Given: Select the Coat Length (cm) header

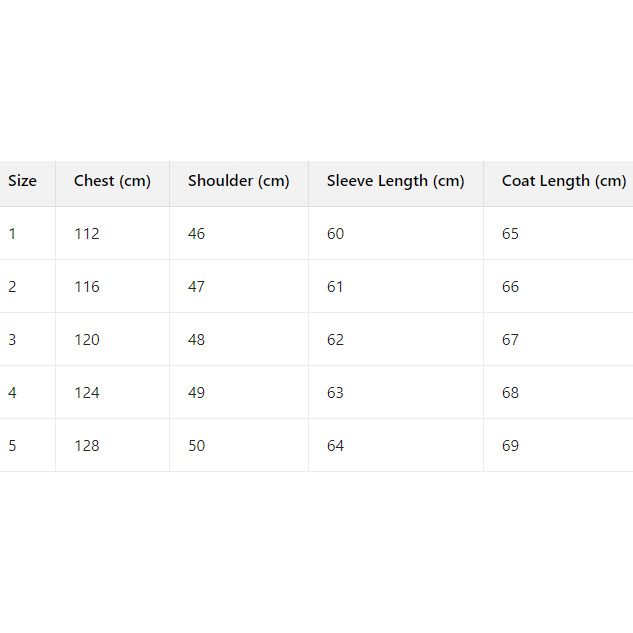Looking at the screenshot, I should point(563,181).
